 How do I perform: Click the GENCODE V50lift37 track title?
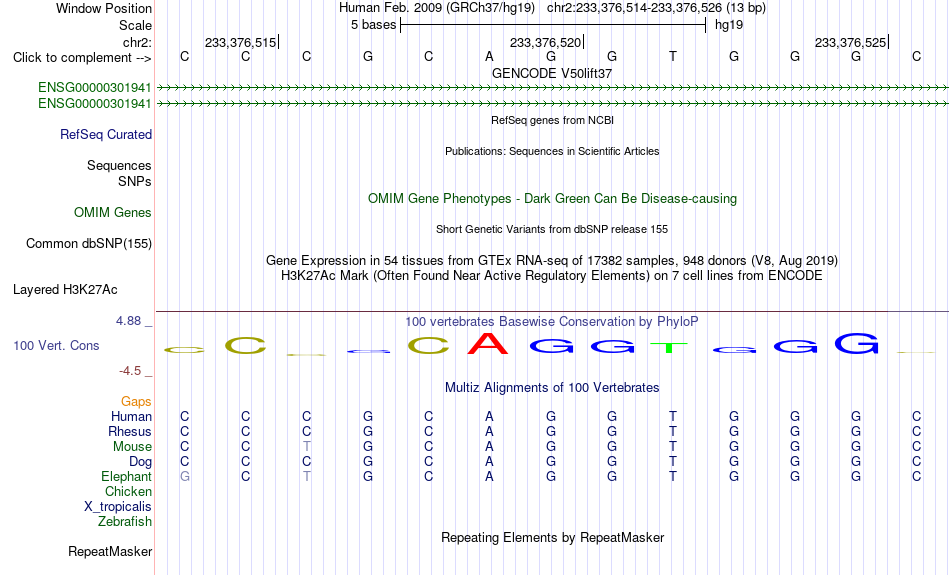(552, 73)
